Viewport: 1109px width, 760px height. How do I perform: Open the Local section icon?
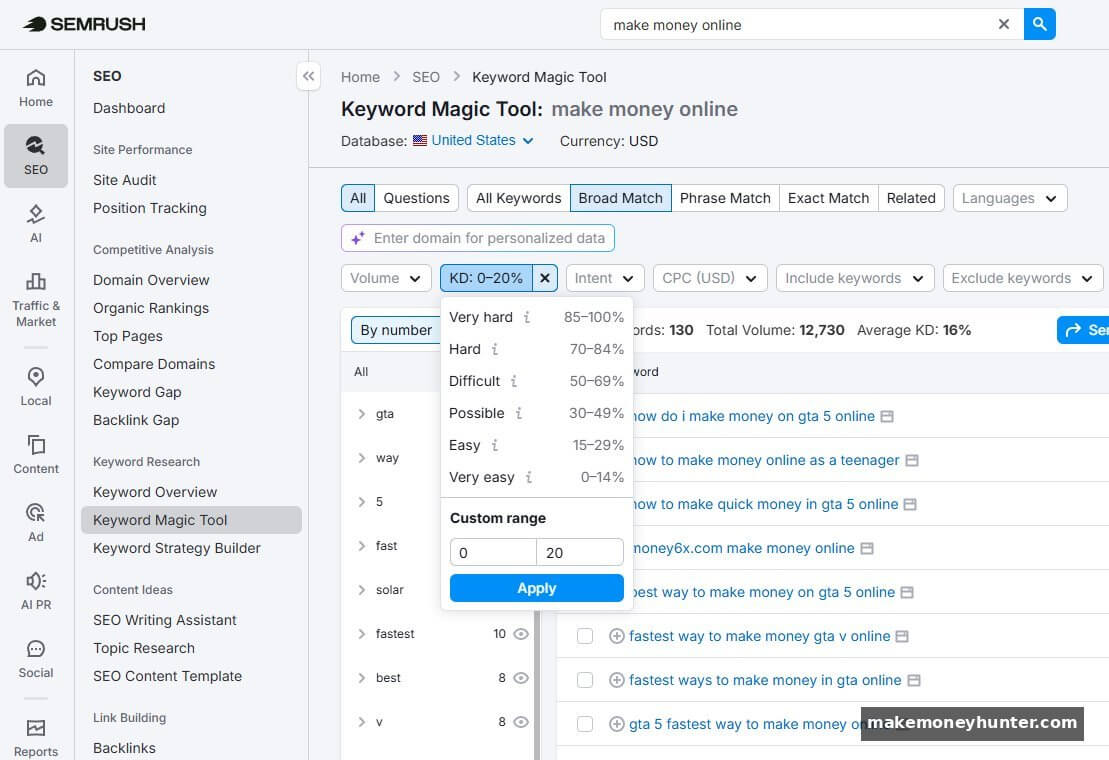(36, 386)
